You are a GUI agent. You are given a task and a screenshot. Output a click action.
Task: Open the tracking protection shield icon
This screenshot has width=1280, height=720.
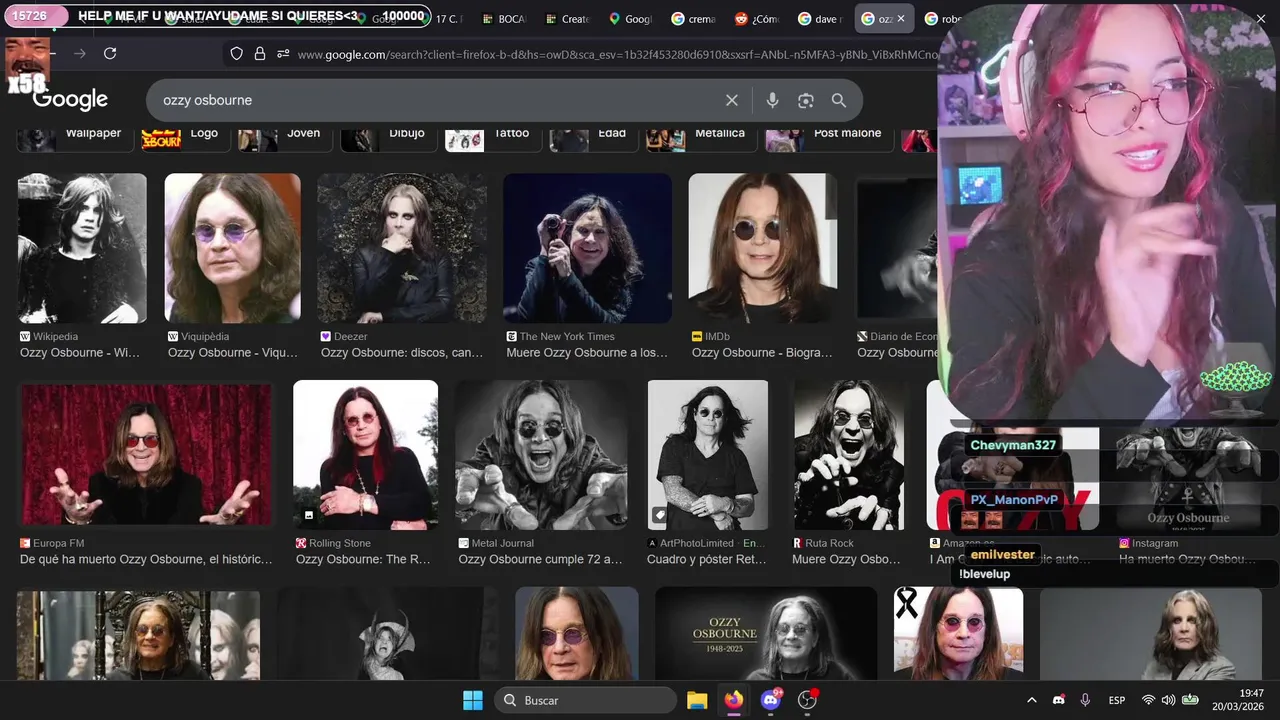coord(236,54)
